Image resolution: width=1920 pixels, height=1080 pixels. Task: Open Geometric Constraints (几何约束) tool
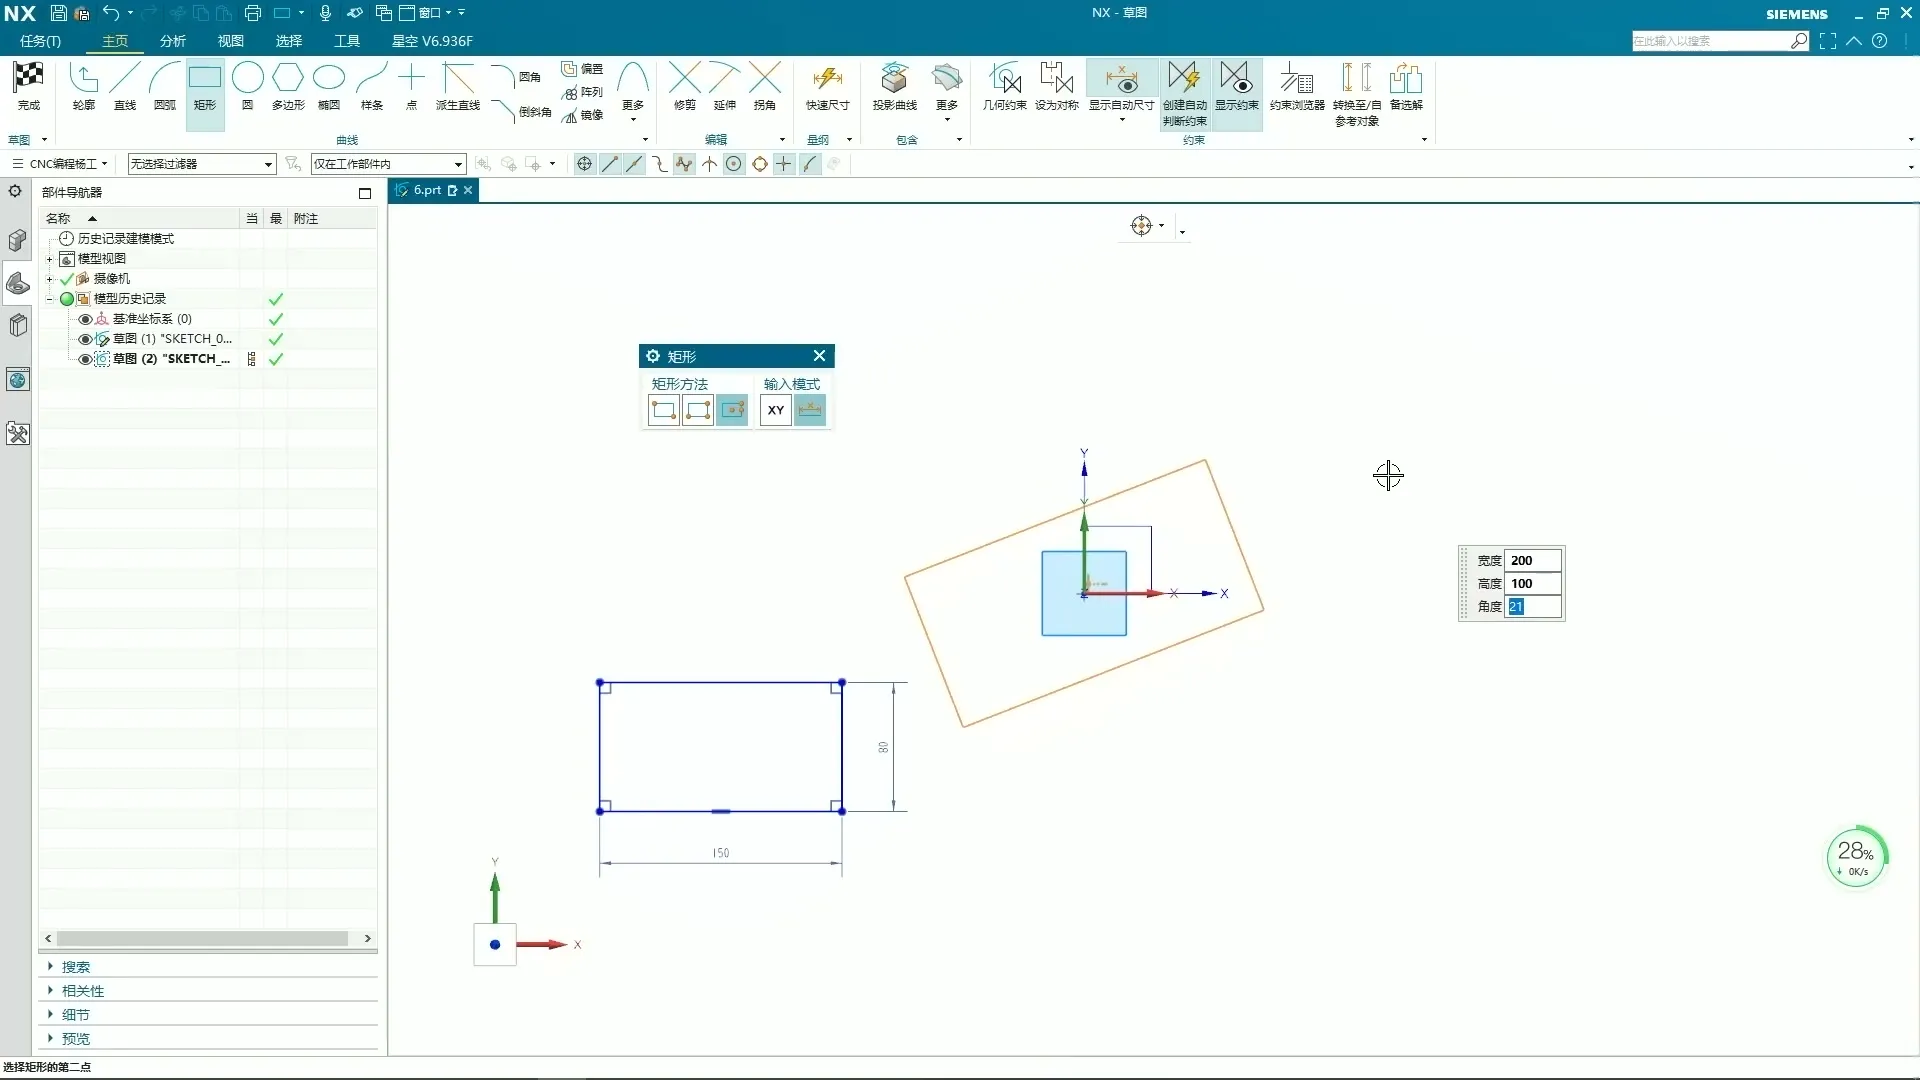pos(1004,80)
